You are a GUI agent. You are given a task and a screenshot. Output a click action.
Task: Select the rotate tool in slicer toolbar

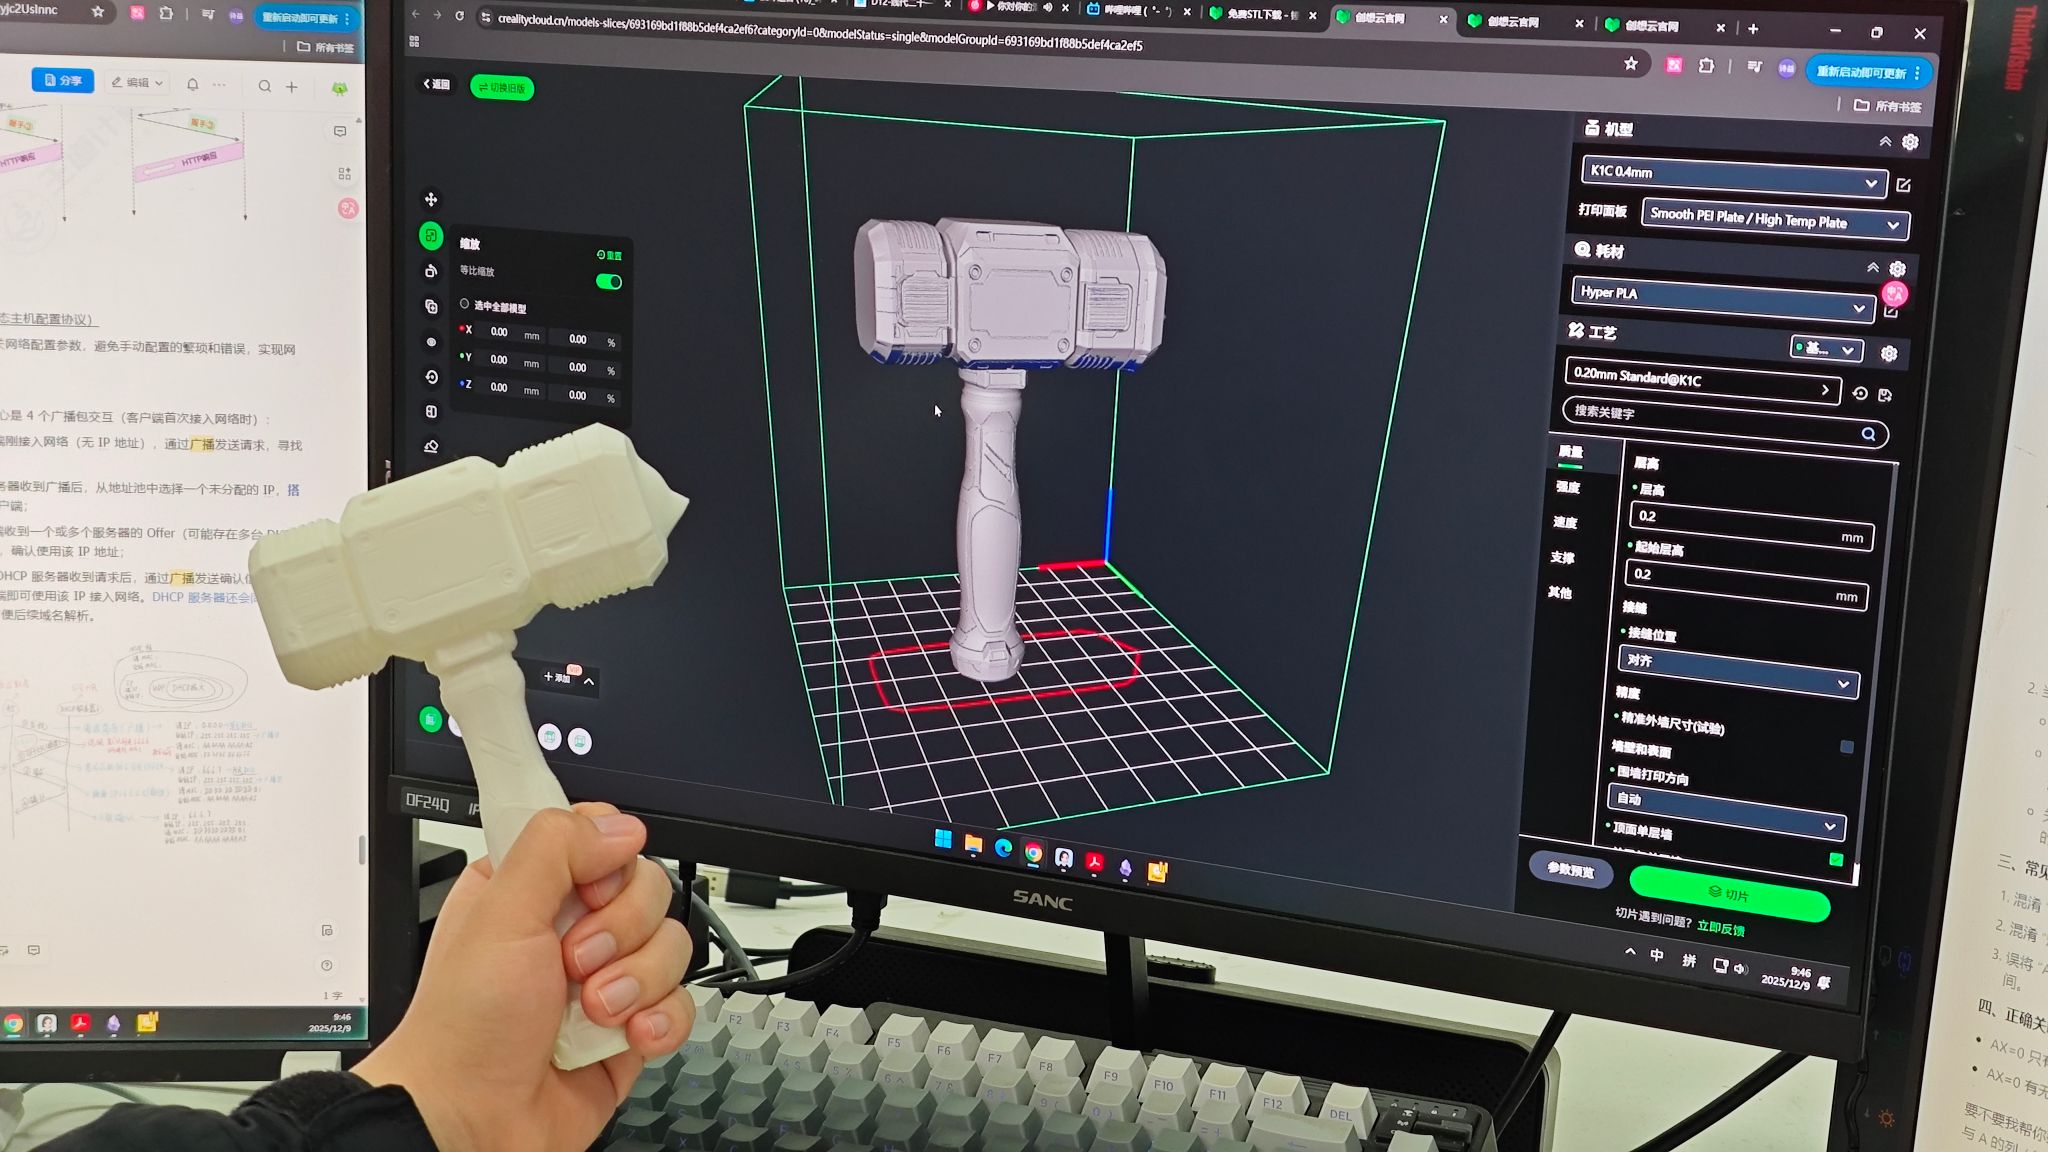(x=431, y=271)
